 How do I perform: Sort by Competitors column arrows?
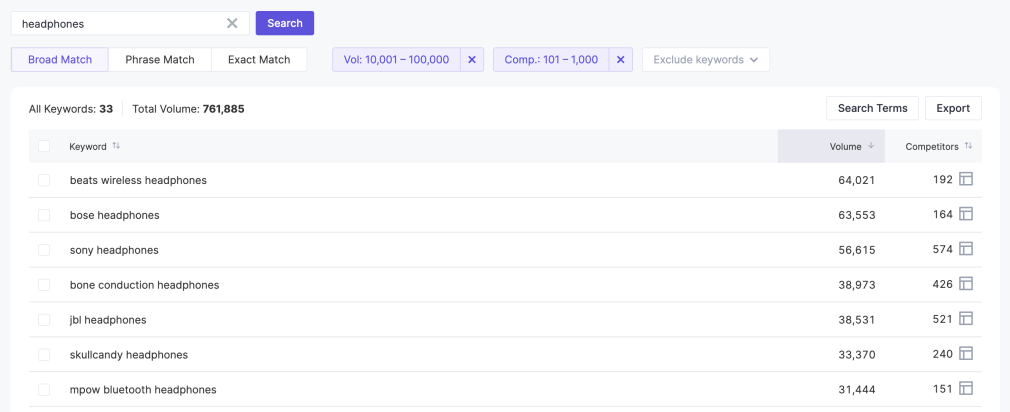click(x=968, y=146)
